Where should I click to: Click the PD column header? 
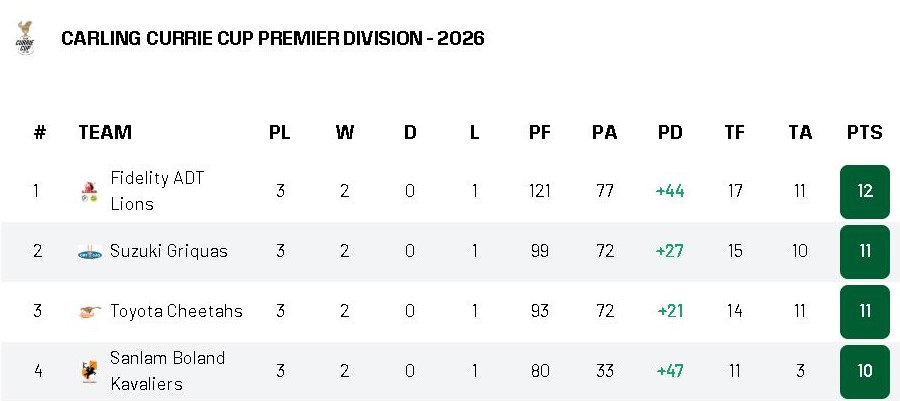click(x=670, y=133)
